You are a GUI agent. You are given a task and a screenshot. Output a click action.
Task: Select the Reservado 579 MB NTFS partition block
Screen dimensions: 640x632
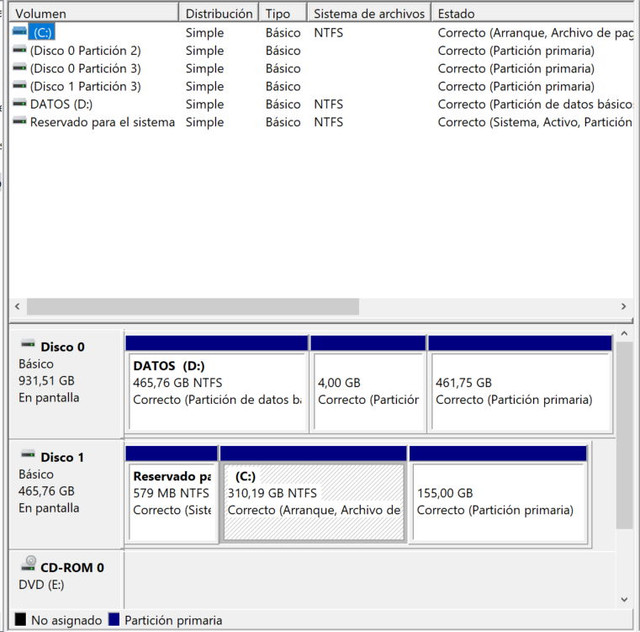point(171,494)
